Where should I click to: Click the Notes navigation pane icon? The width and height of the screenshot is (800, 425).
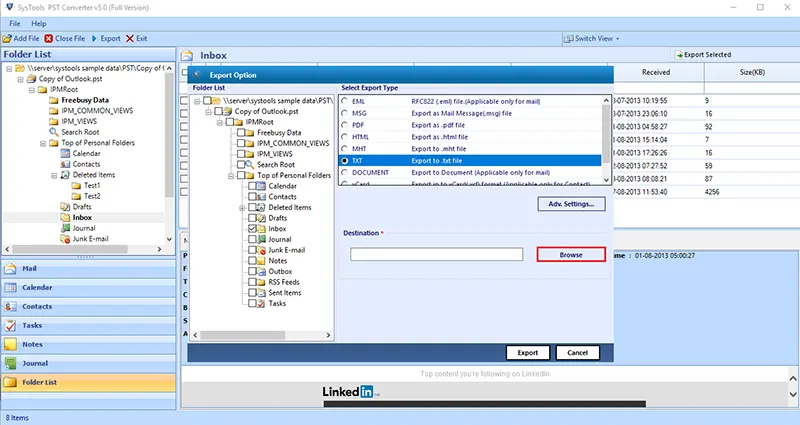(10, 344)
